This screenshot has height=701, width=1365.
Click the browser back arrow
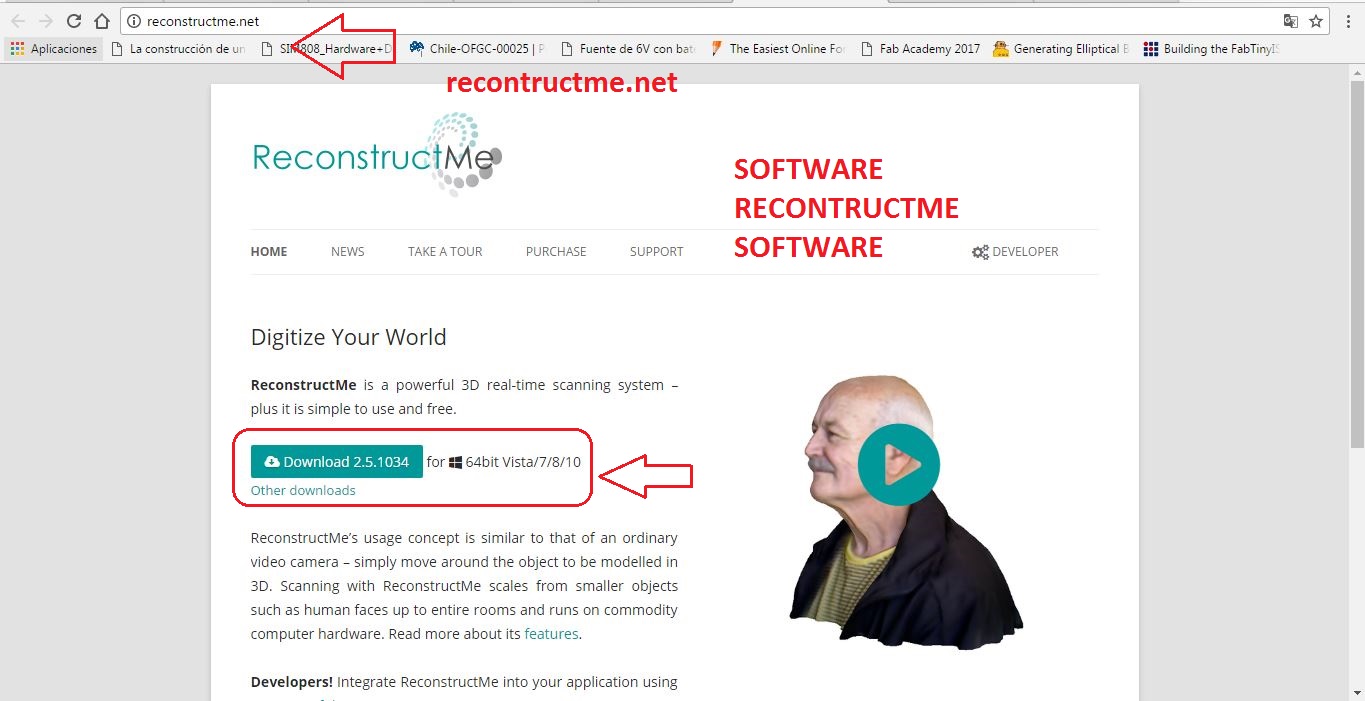click(x=18, y=21)
